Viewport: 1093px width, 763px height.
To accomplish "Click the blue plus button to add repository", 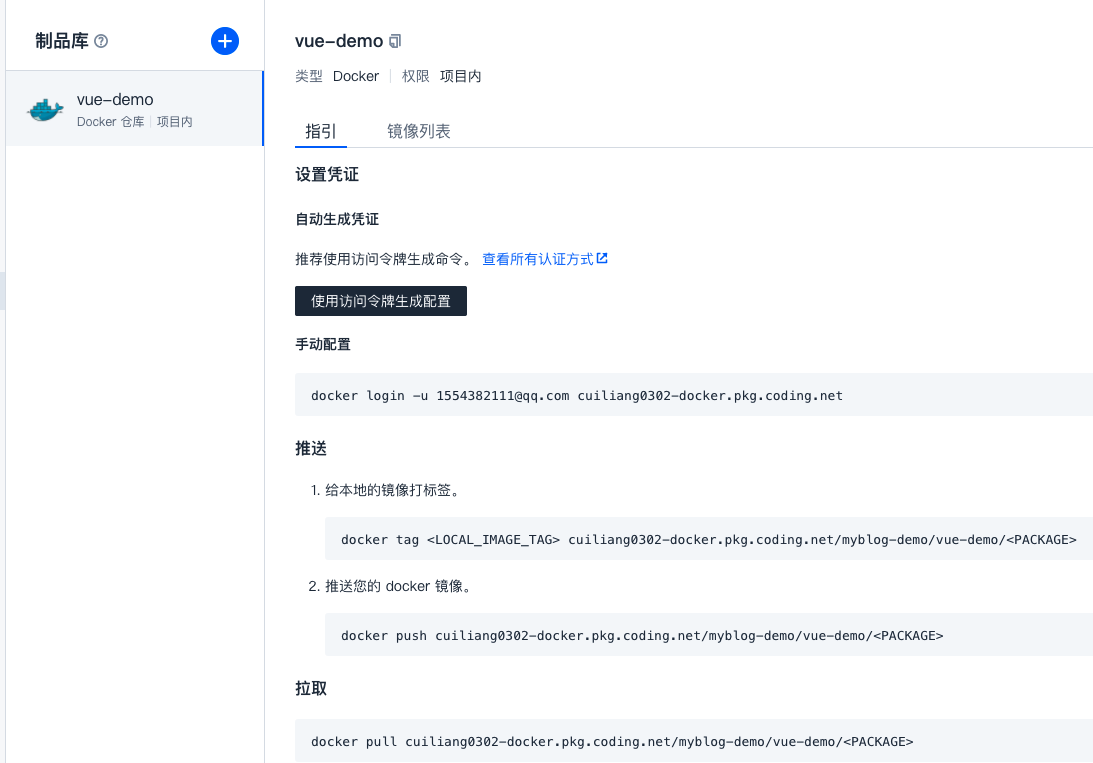I will (x=224, y=41).
